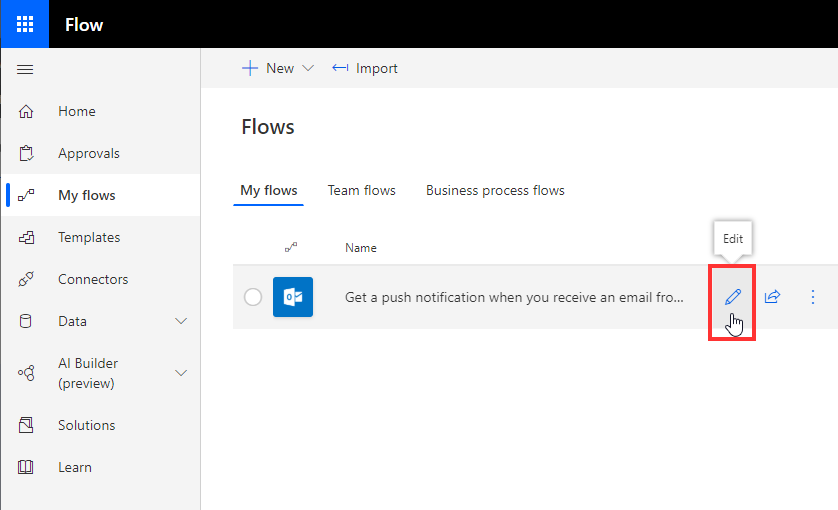Switch to the Team flows tab

(361, 190)
